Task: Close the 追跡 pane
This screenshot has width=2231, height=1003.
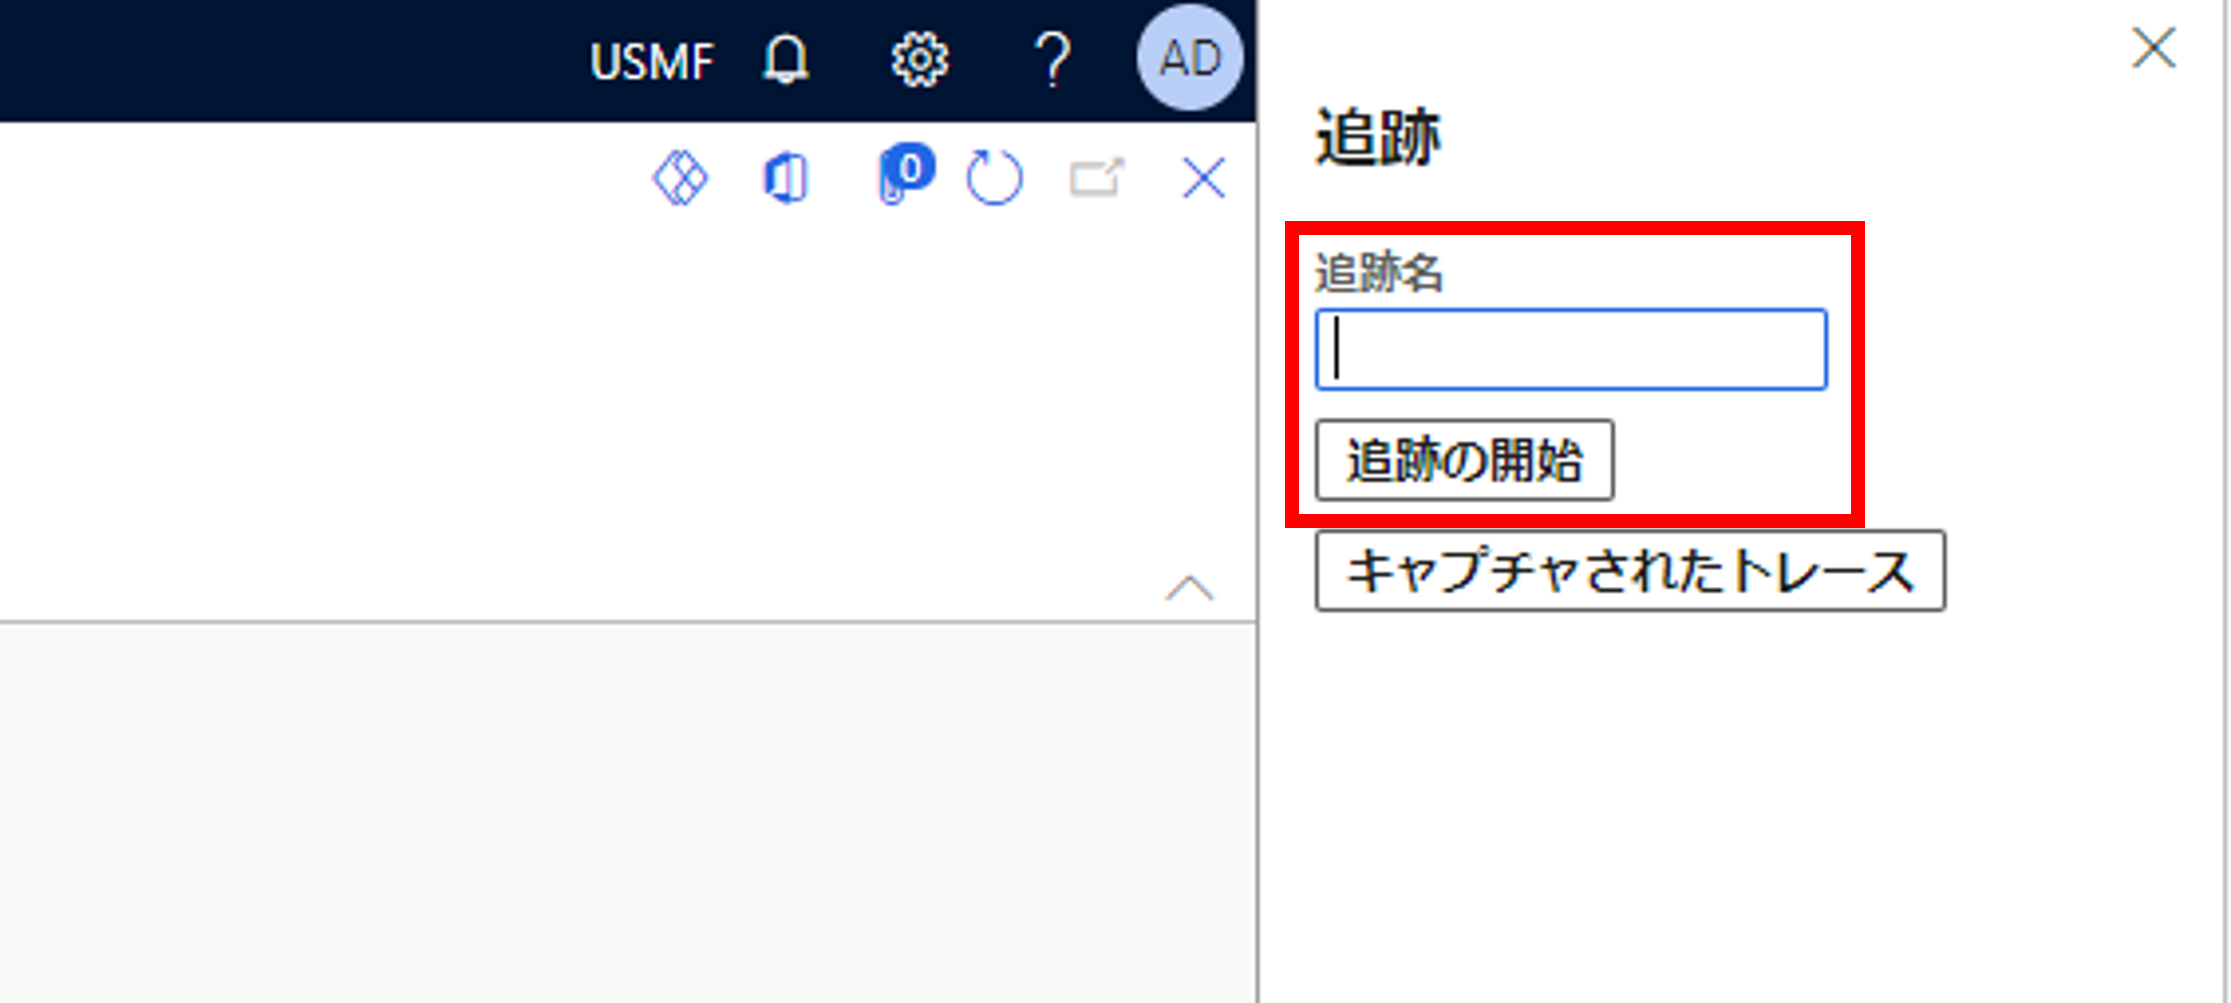Action: tap(2153, 48)
